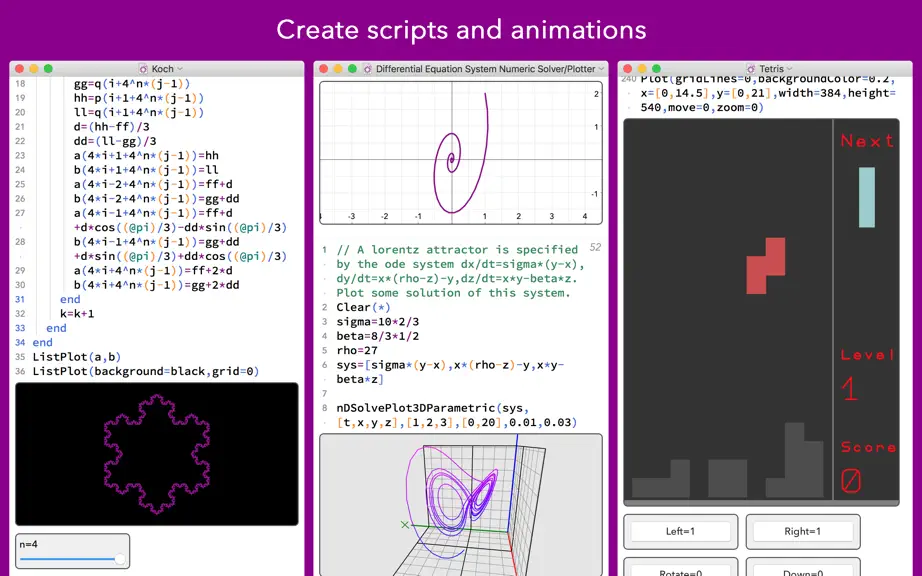922x576 pixels.
Task: Click the Right=1 button
Action: pyautogui.click(x=803, y=531)
